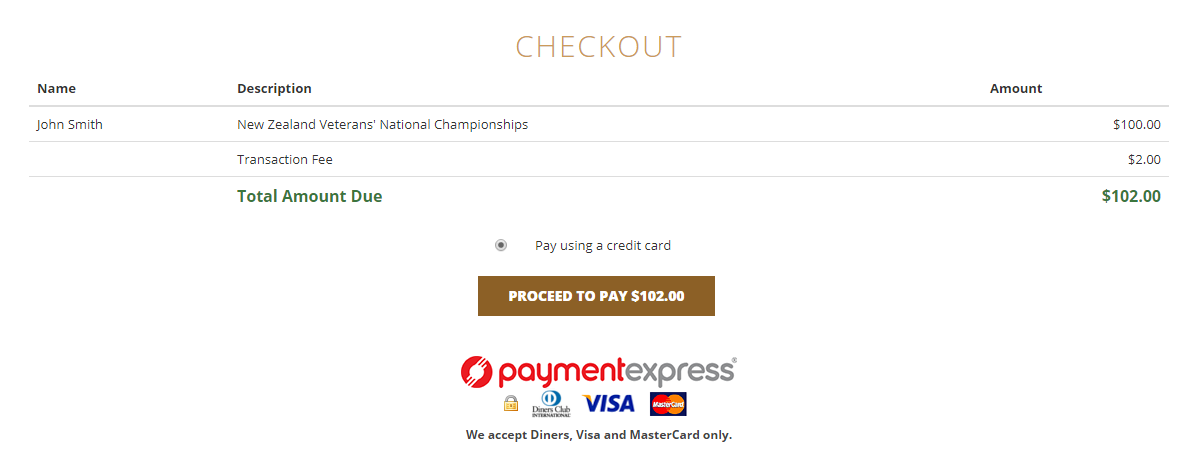Click the VISA card logo
The image size is (1197, 466).
pyautogui.click(x=608, y=403)
